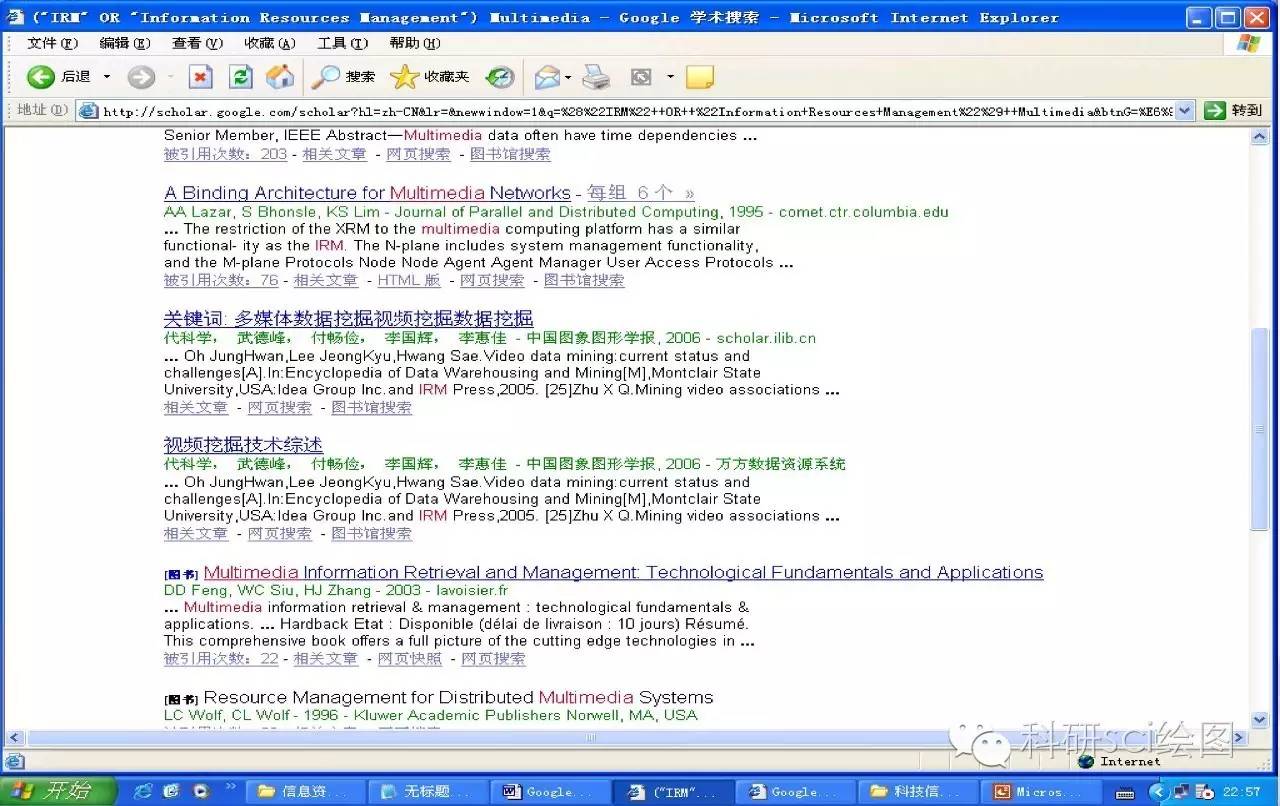Click the yellow note toolbar icon
1280x806 pixels.
pyautogui.click(x=700, y=77)
